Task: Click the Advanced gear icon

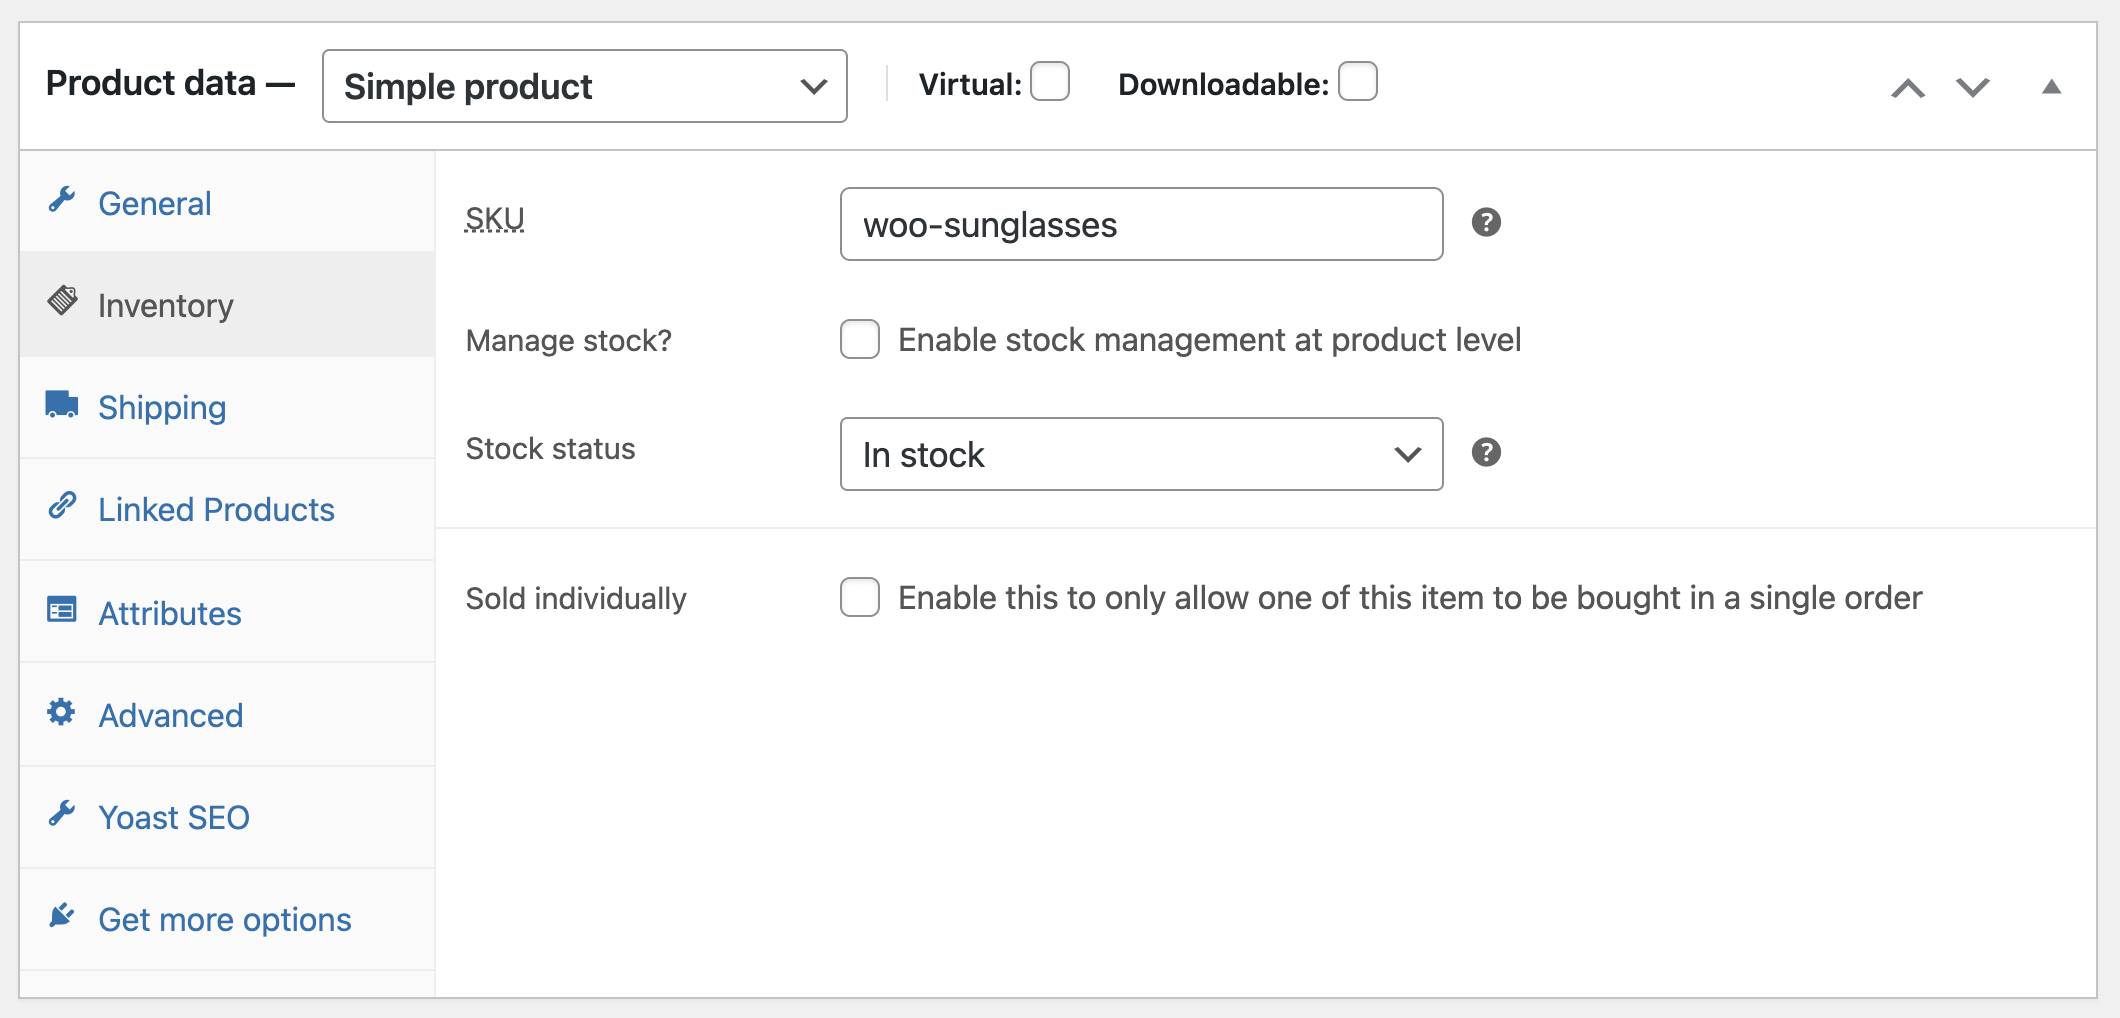Action: coord(62,712)
